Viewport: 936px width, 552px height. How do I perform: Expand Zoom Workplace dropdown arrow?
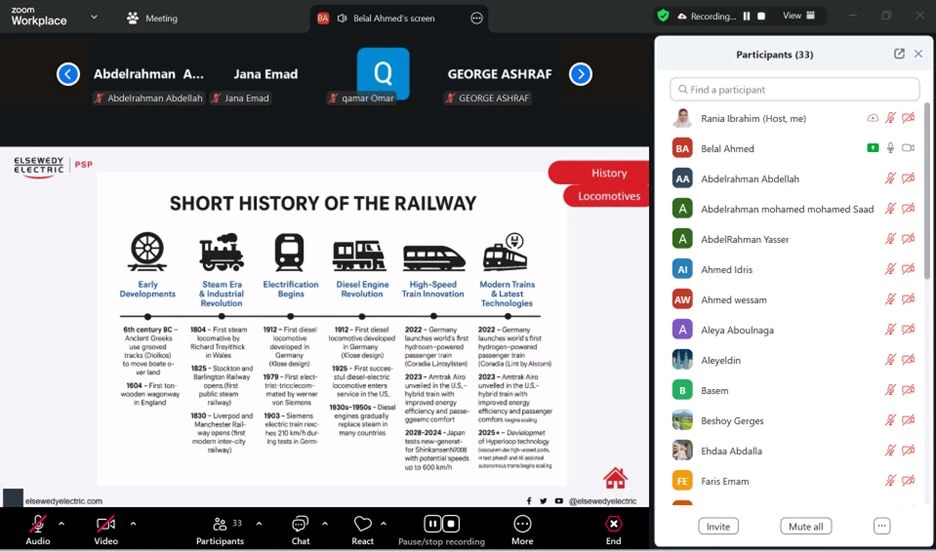(94, 17)
